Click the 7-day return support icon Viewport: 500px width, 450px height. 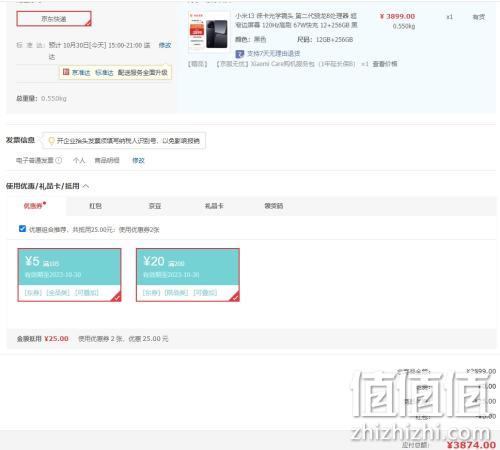(239, 54)
